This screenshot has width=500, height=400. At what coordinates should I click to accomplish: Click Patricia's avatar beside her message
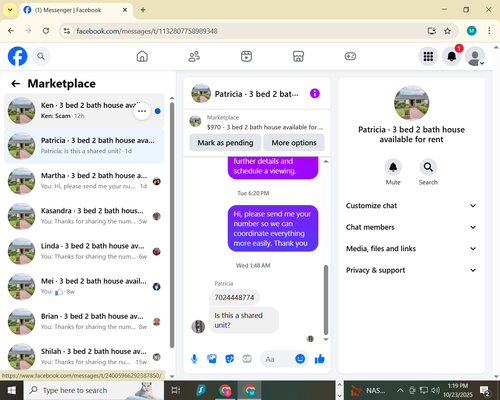pos(198,327)
